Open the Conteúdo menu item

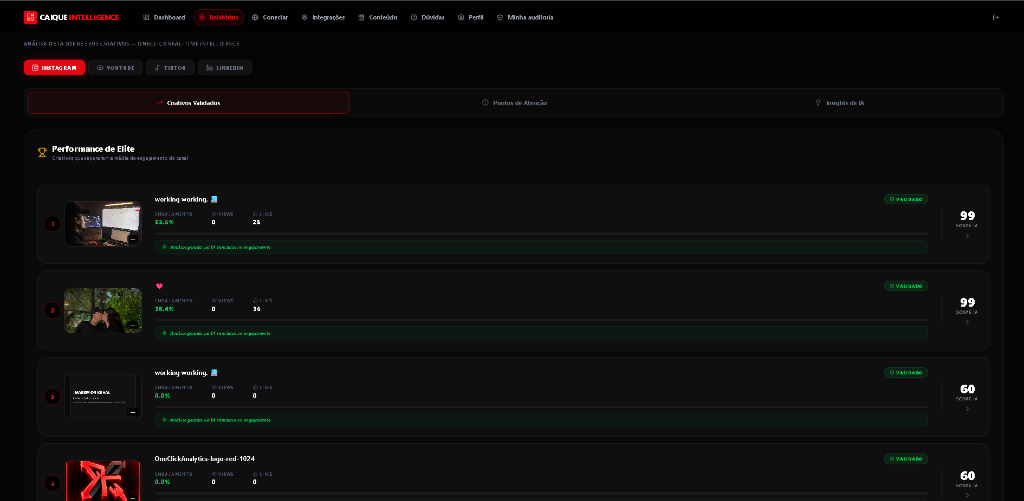377,18
